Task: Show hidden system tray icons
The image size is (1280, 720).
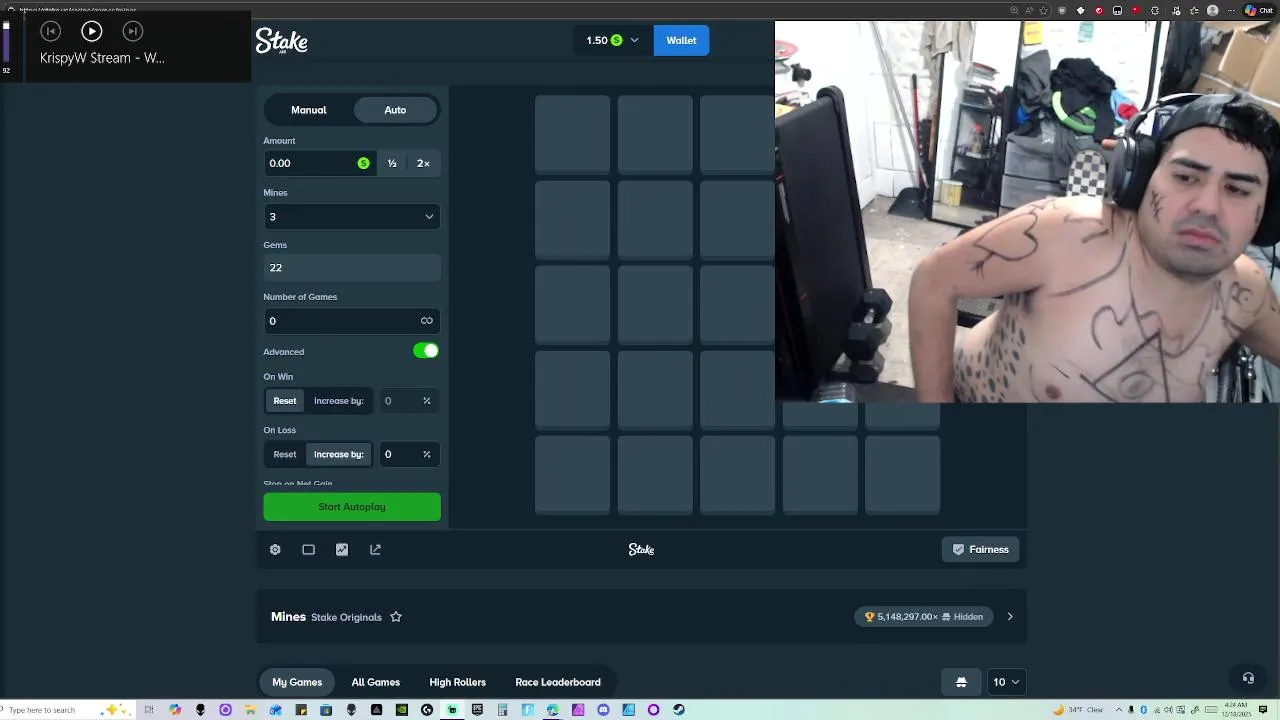Action: pyautogui.click(x=1119, y=709)
